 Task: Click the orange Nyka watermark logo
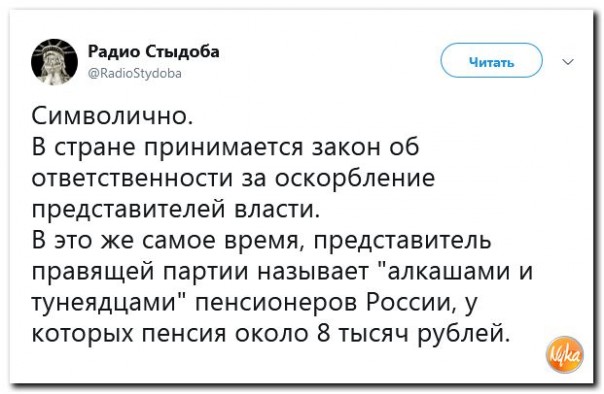click(565, 355)
